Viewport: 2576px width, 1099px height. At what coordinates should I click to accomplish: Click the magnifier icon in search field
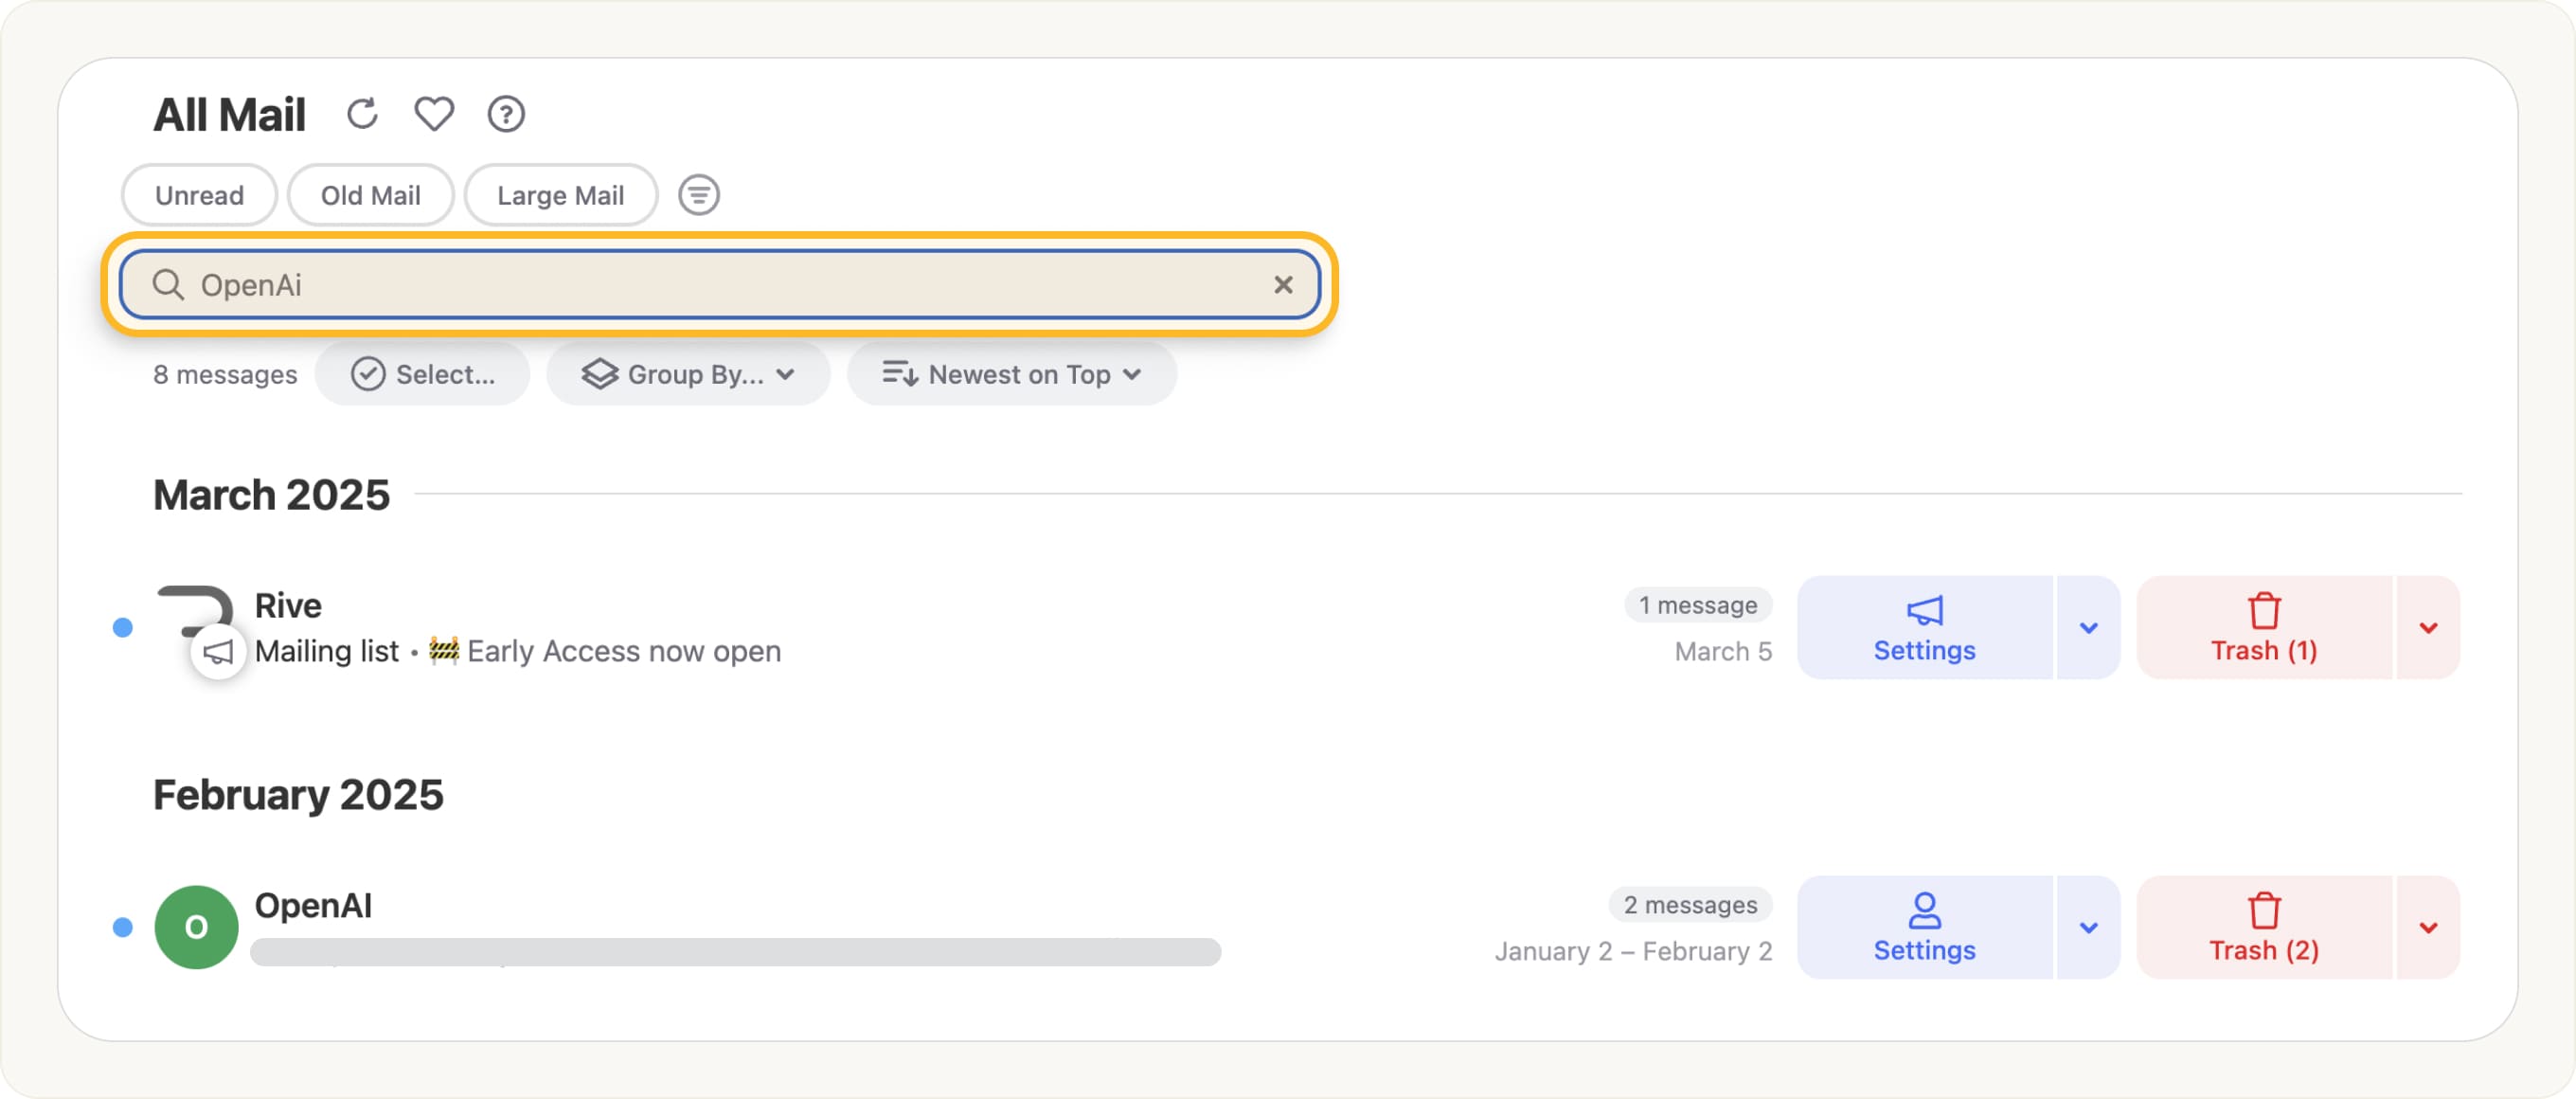tap(168, 285)
